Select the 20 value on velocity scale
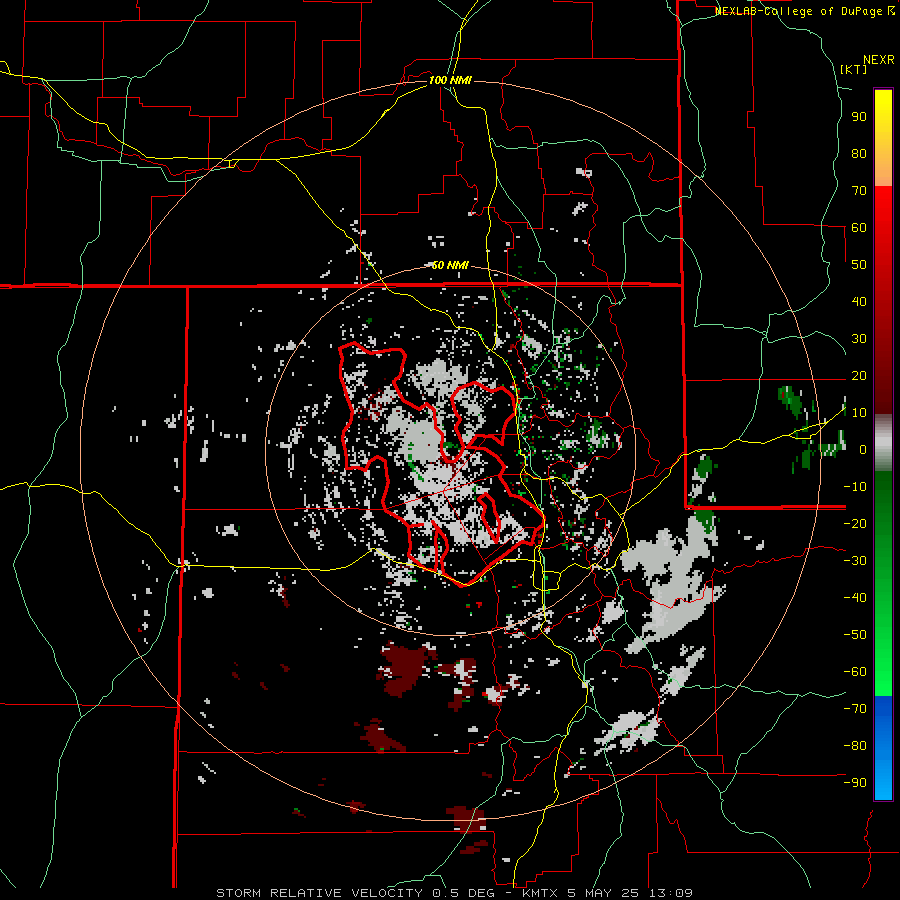 pyautogui.click(x=859, y=376)
